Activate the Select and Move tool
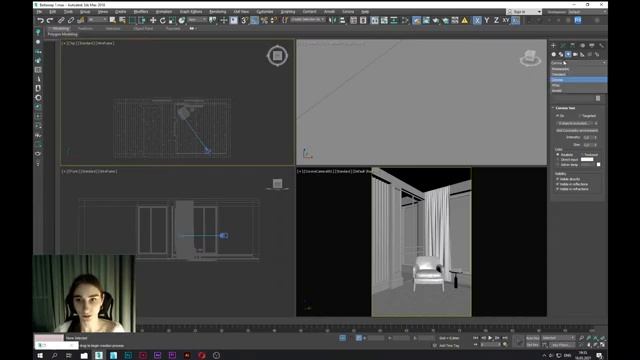 pyautogui.click(x=153, y=20)
